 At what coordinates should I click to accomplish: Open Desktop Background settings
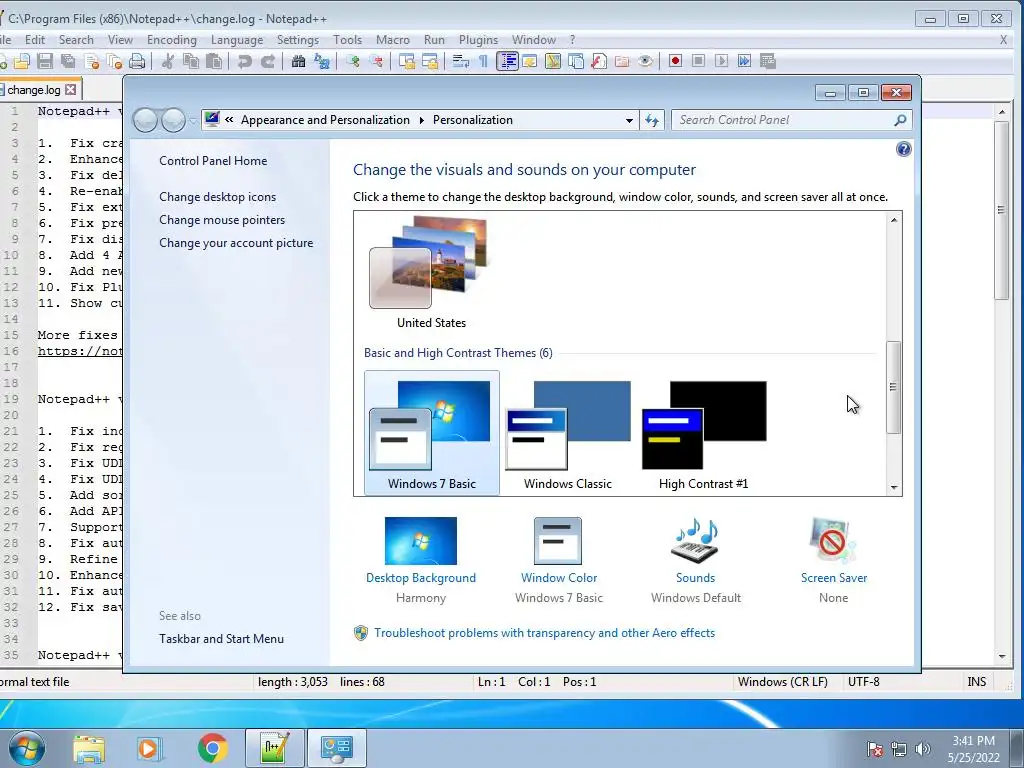[421, 560]
